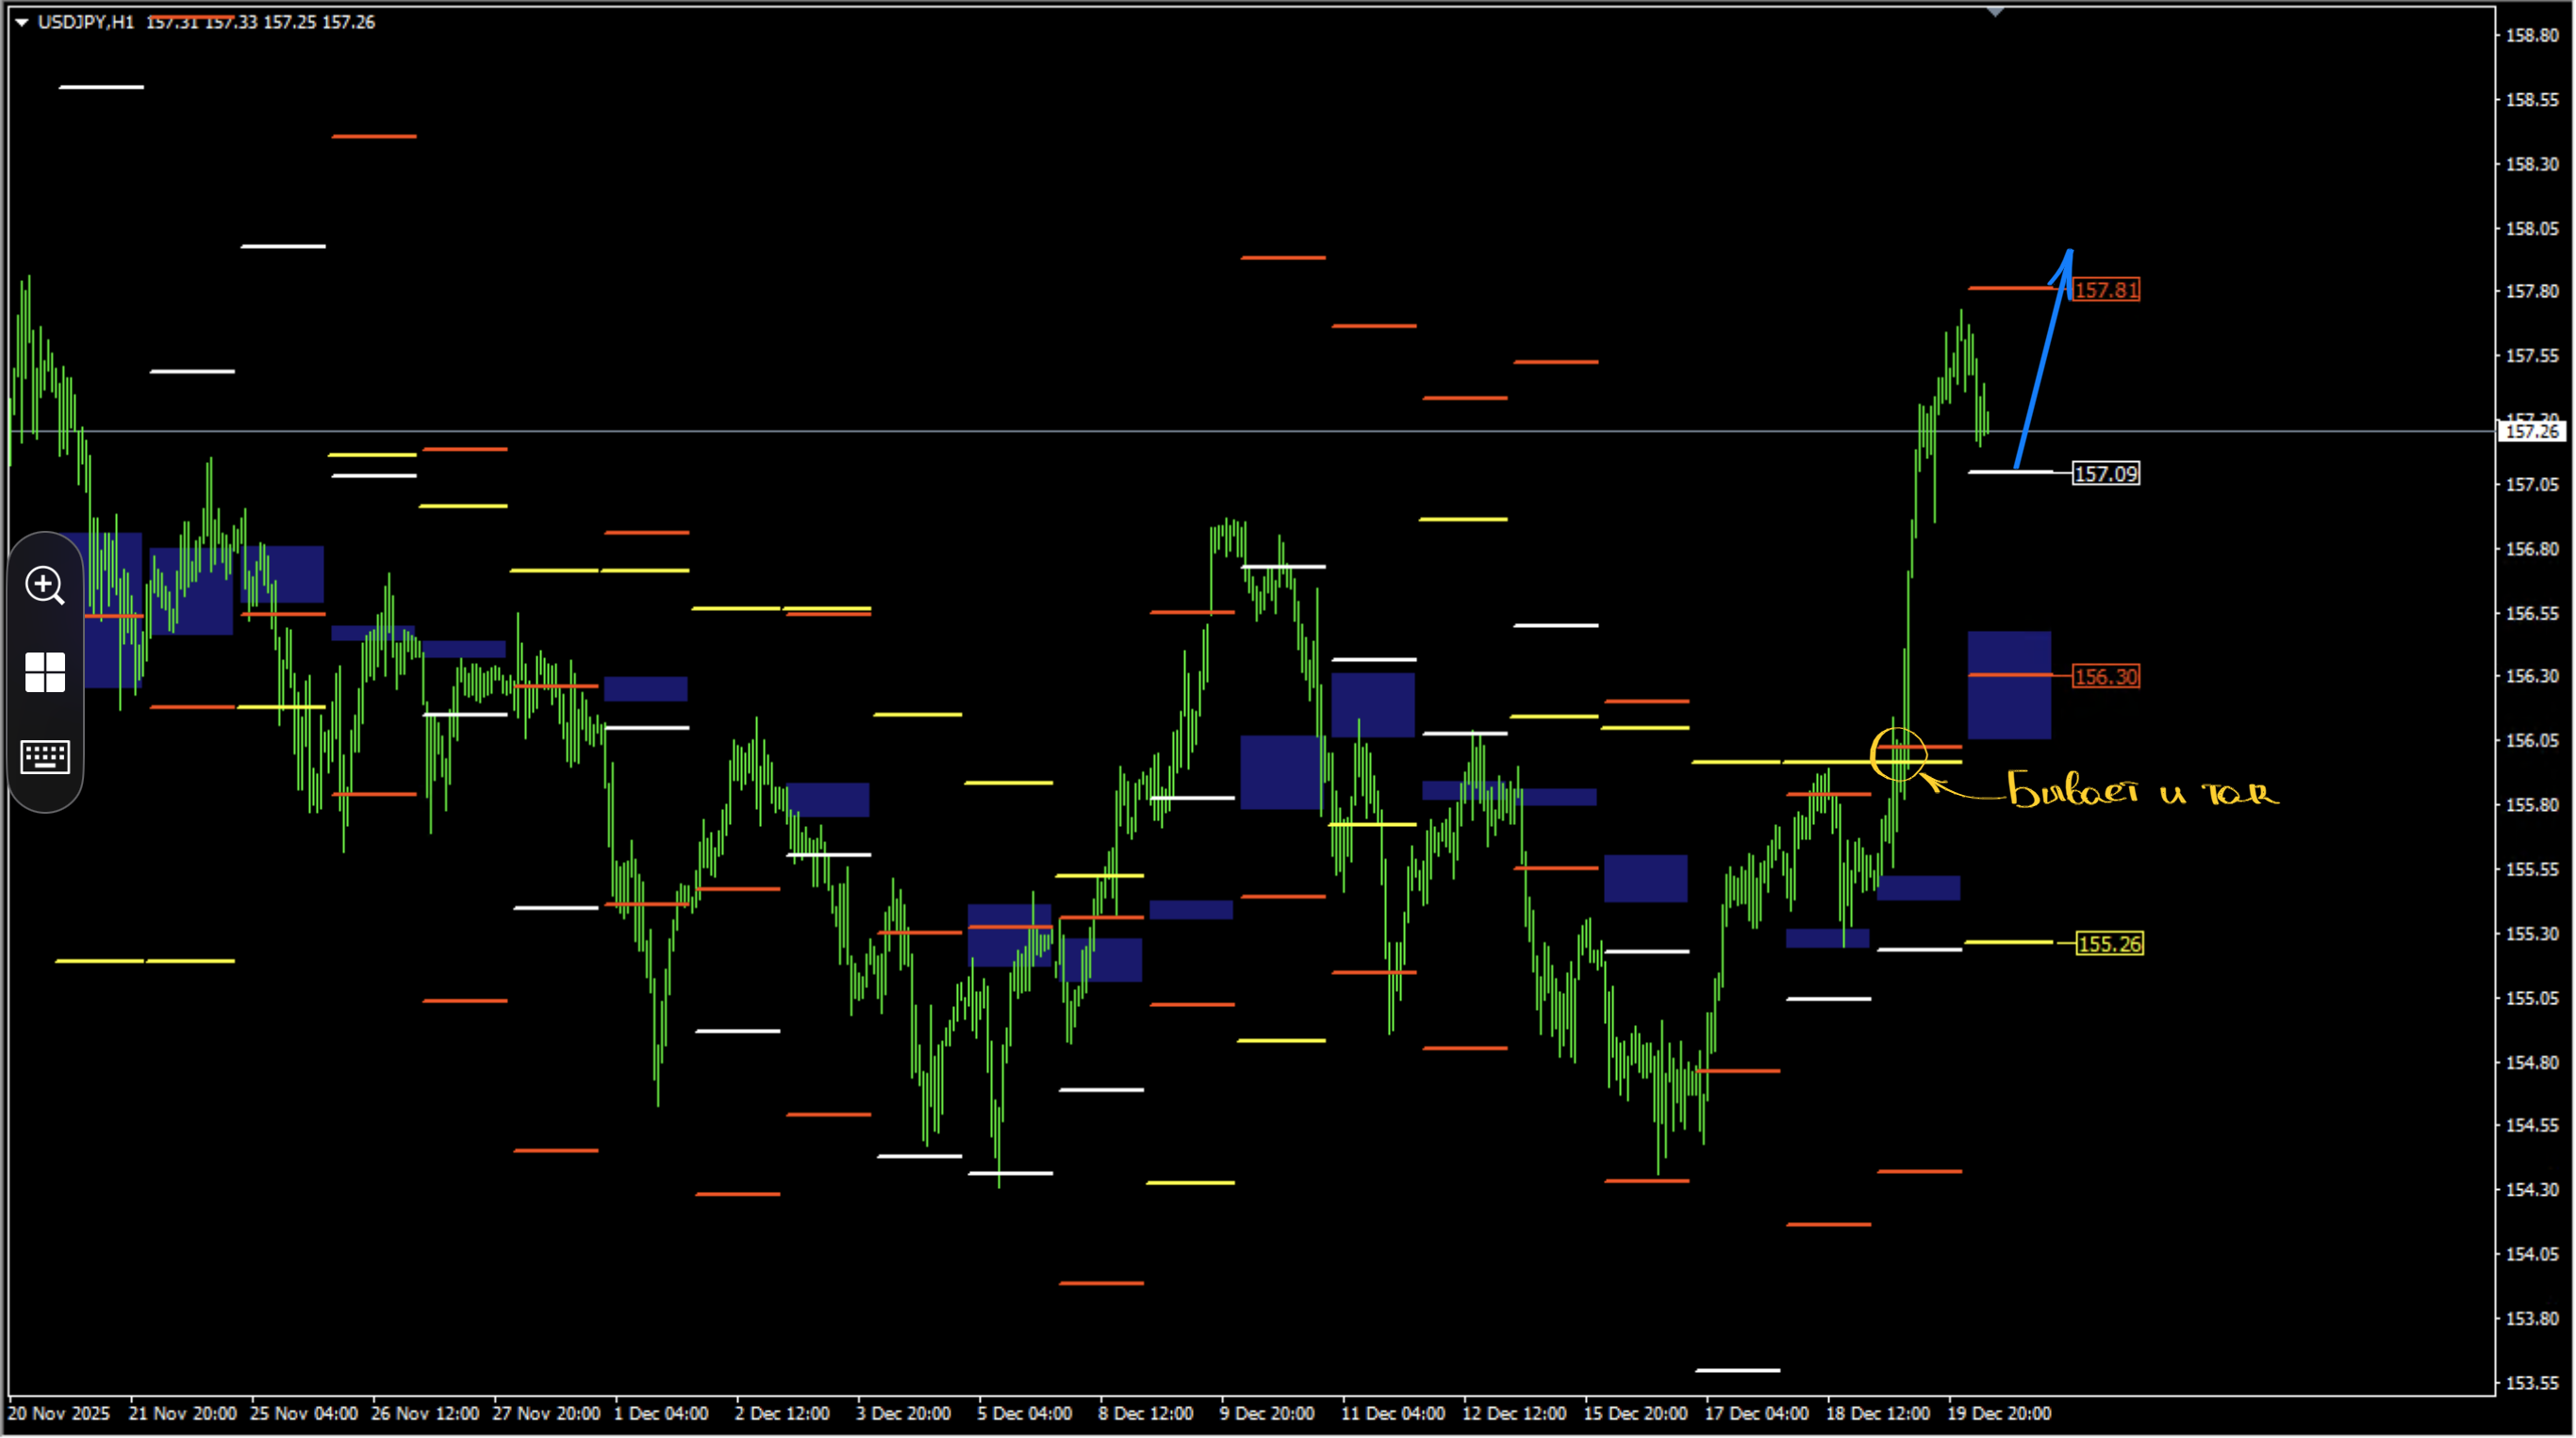This screenshot has width=2576, height=1438.
Task: Select the 155.26 yellow level price label
Action: [2110, 944]
